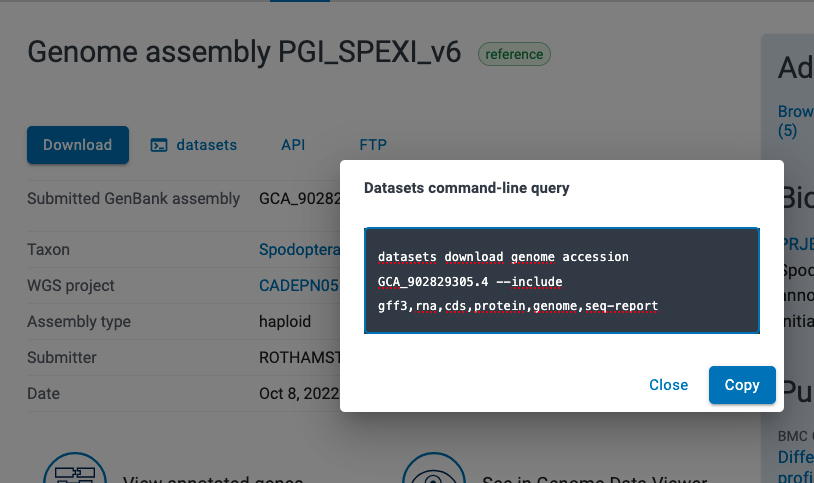Close the Datasets command-line query dialog
This screenshot has height=483, width=814.
tap(668, 385)
